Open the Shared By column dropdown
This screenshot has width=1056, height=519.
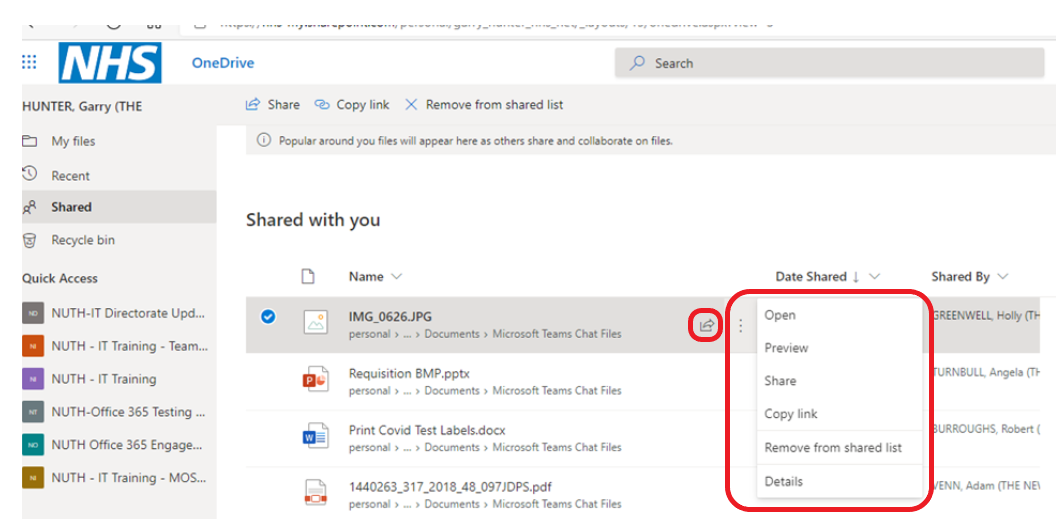(1002, 277)
